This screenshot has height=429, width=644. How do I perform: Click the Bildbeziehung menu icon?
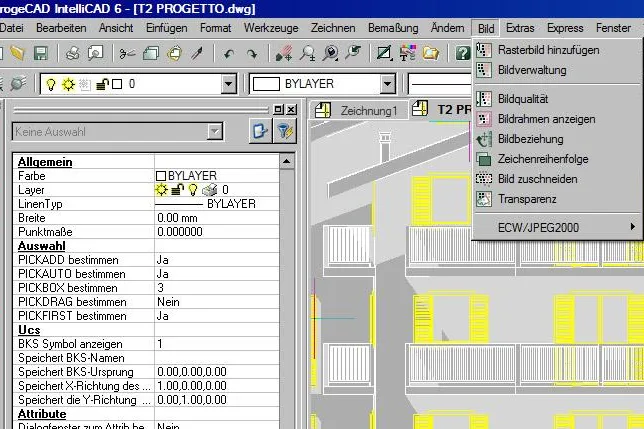pyautogui.click(x=484, y=139)
